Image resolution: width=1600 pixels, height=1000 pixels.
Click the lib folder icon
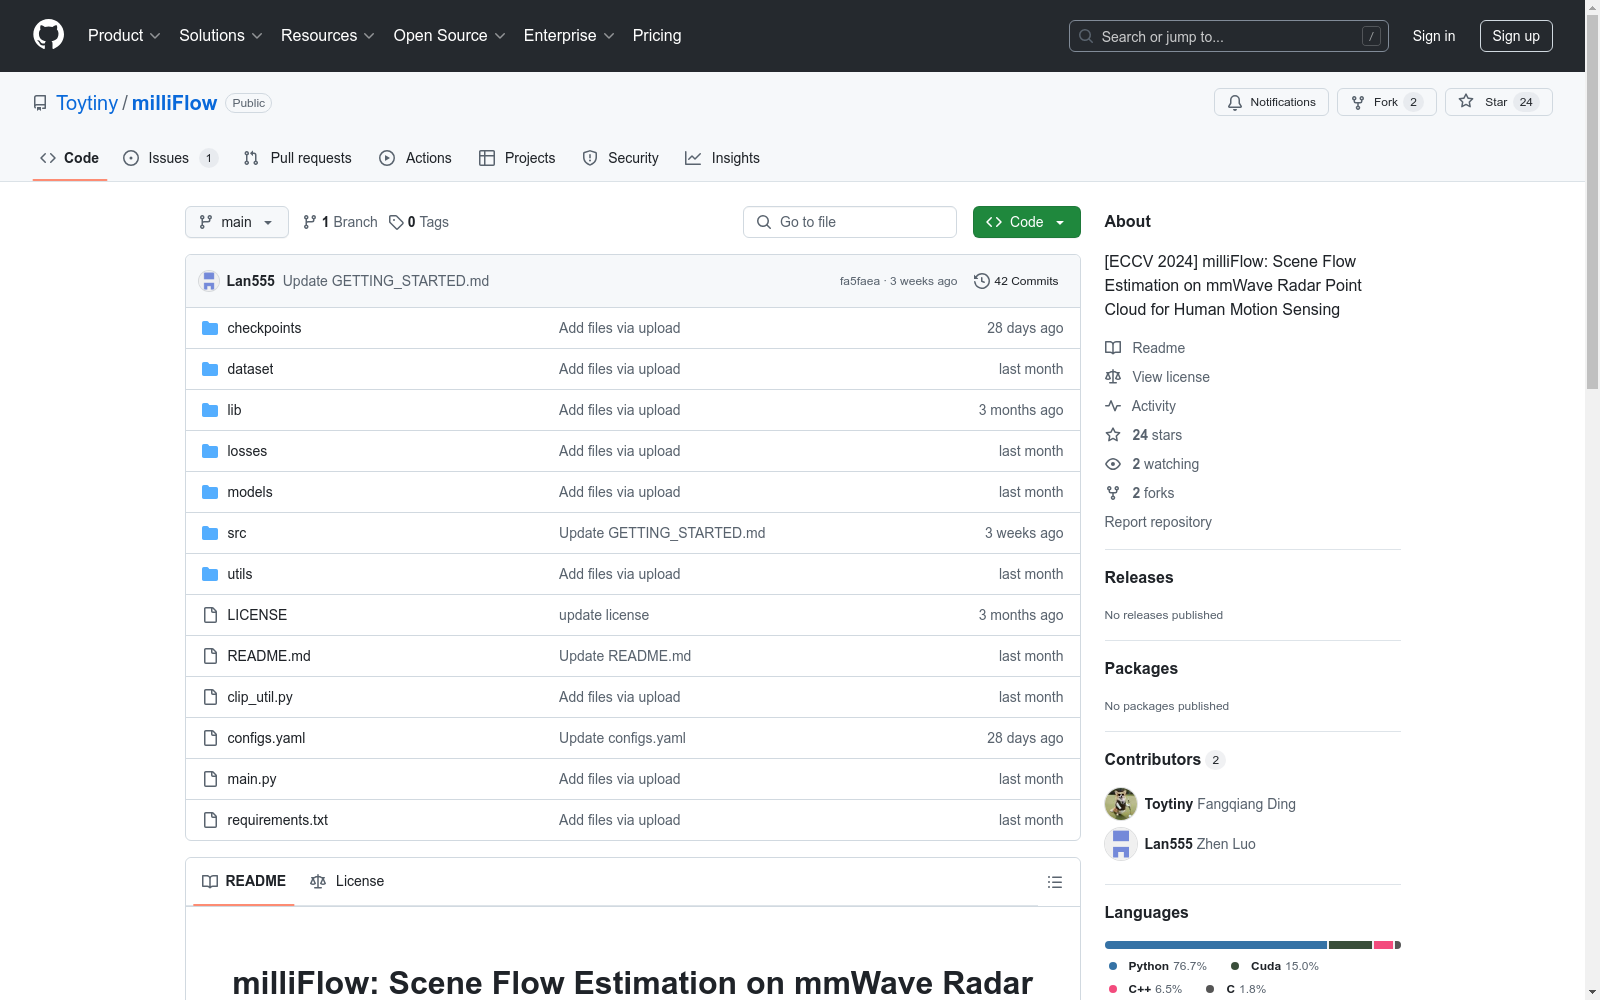[210, 410]
